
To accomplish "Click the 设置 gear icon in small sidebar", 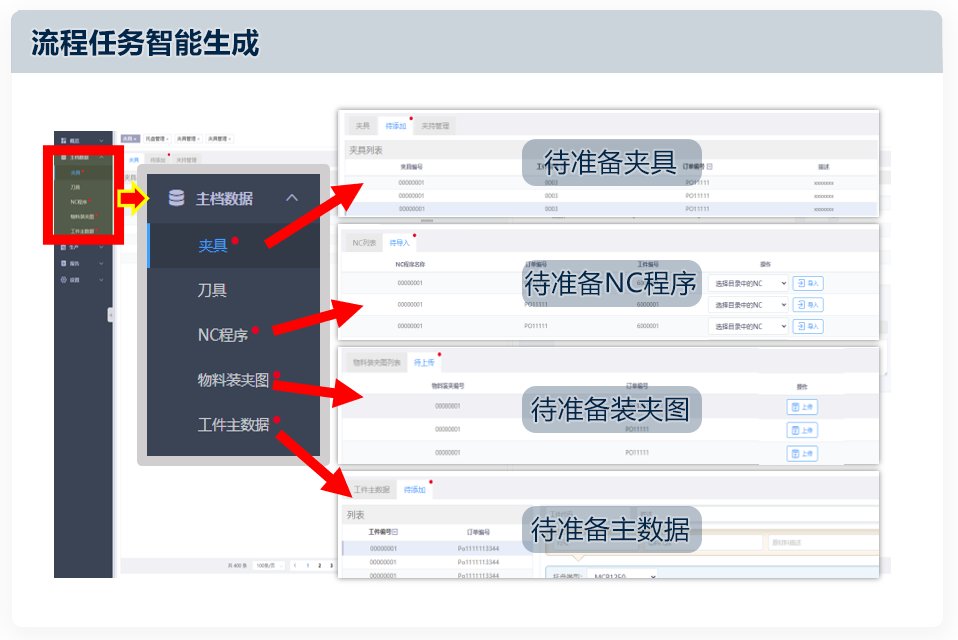I will point(63,280).
